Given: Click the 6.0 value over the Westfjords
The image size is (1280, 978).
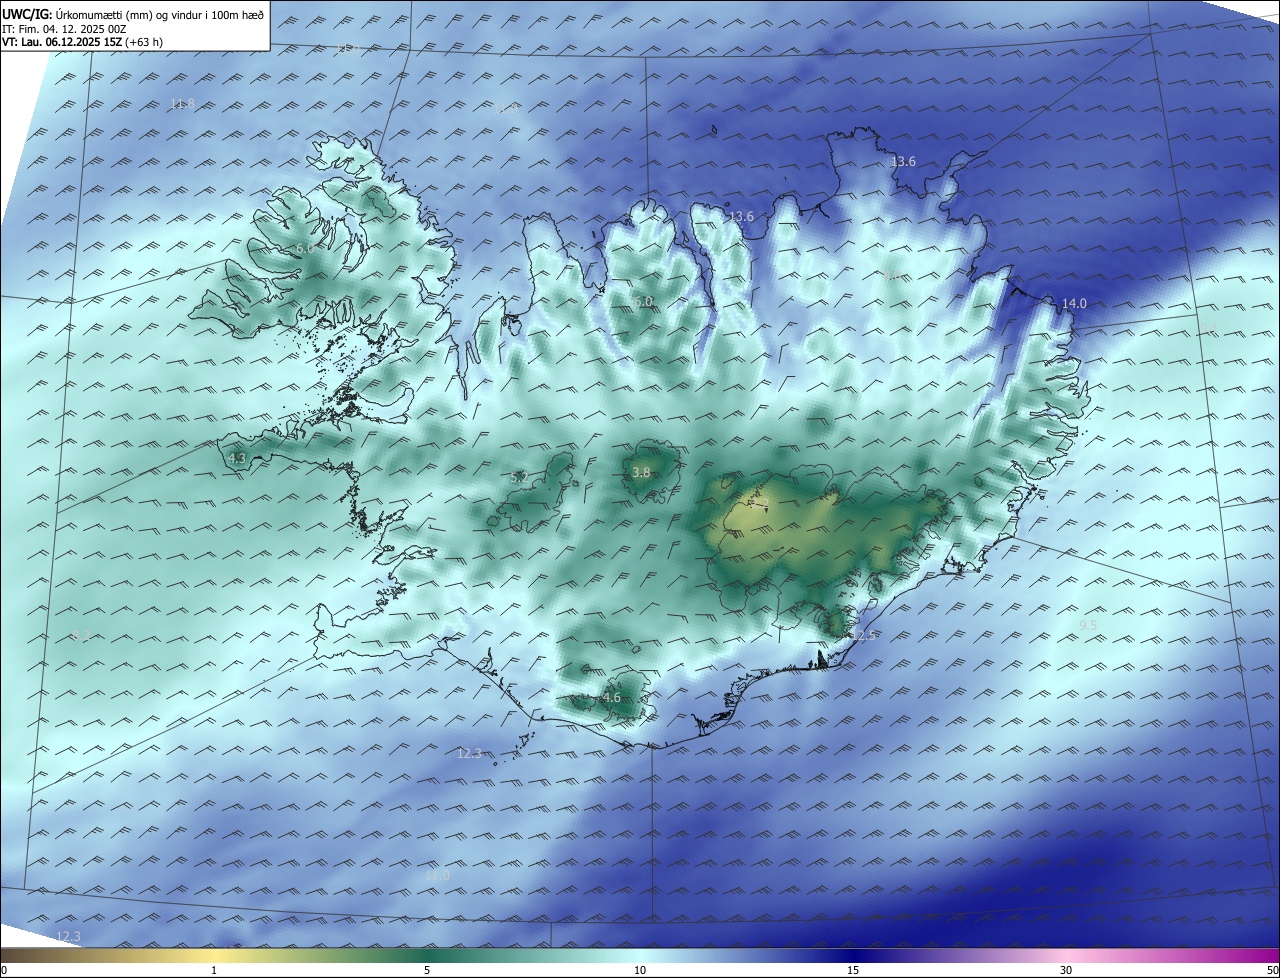Looking at the screenshot, I should click(x=305, y=248).
